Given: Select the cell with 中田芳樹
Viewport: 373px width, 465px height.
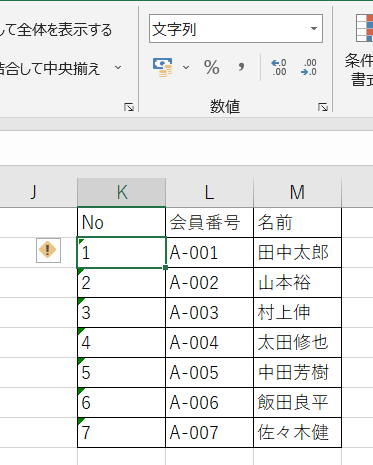Looking at the screenshot, I should point(297,372).
